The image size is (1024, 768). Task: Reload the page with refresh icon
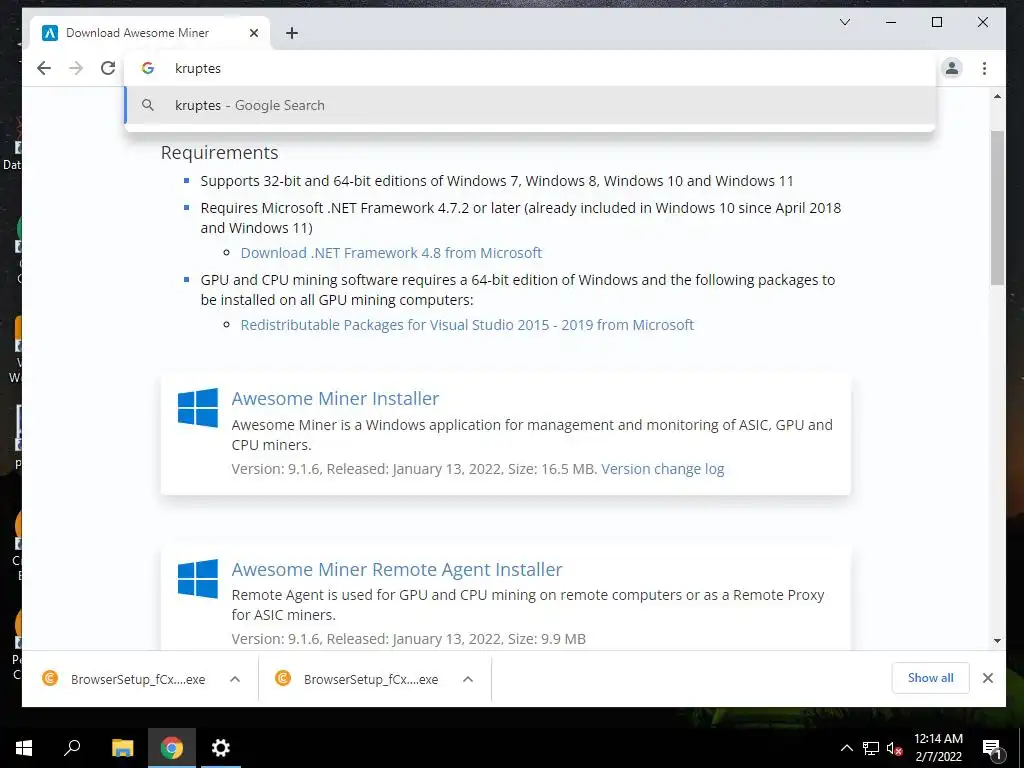point(108,68)
